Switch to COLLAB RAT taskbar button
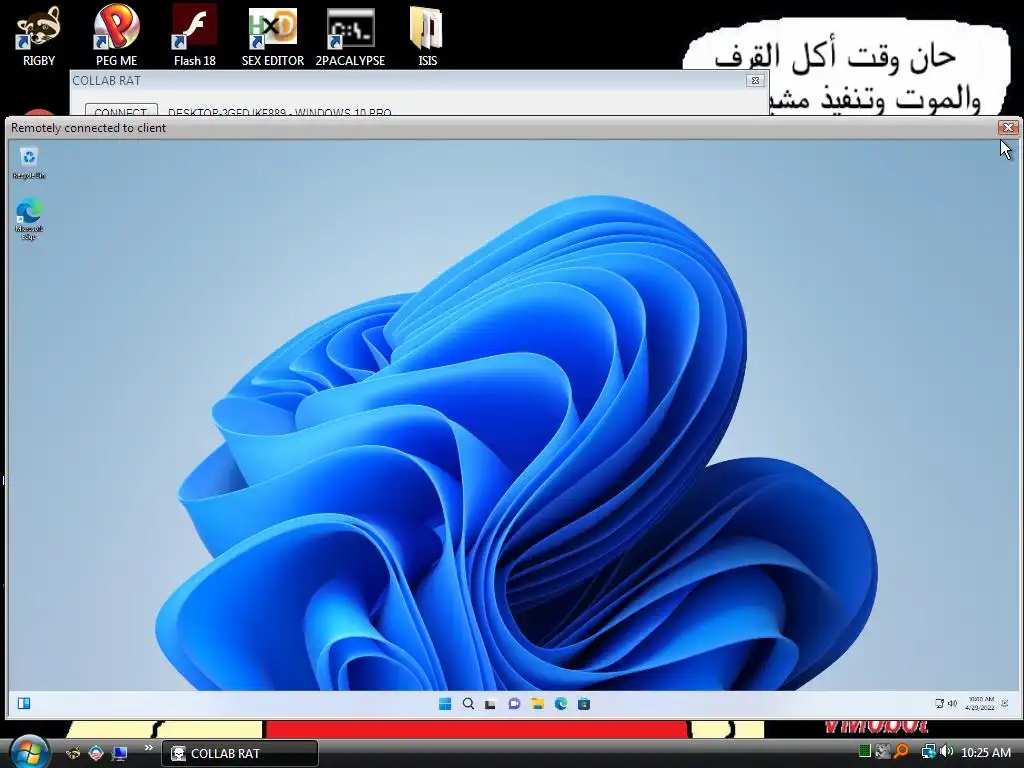Viewport: 1024px width, 768px height. pos(240,753)
